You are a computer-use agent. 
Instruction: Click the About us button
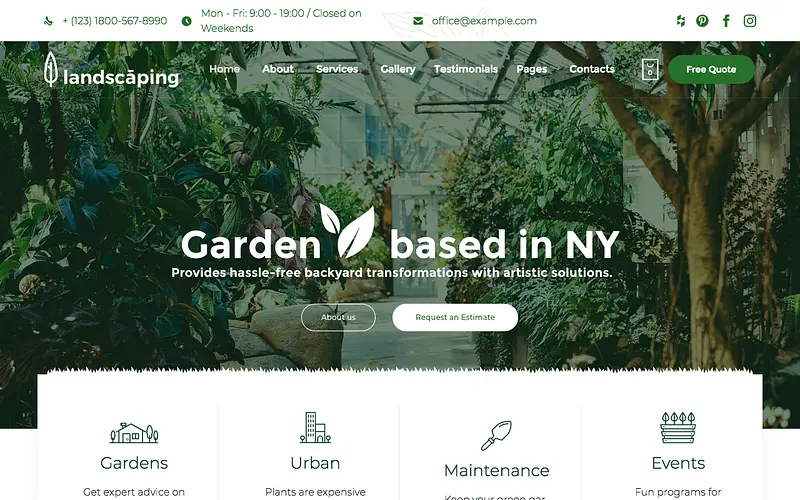tap(338, 317)
